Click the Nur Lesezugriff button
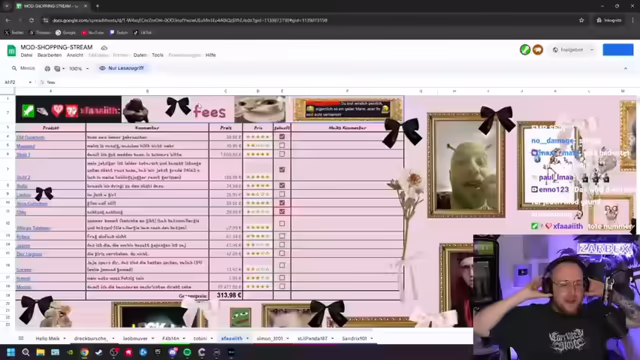 coord(122,68)
